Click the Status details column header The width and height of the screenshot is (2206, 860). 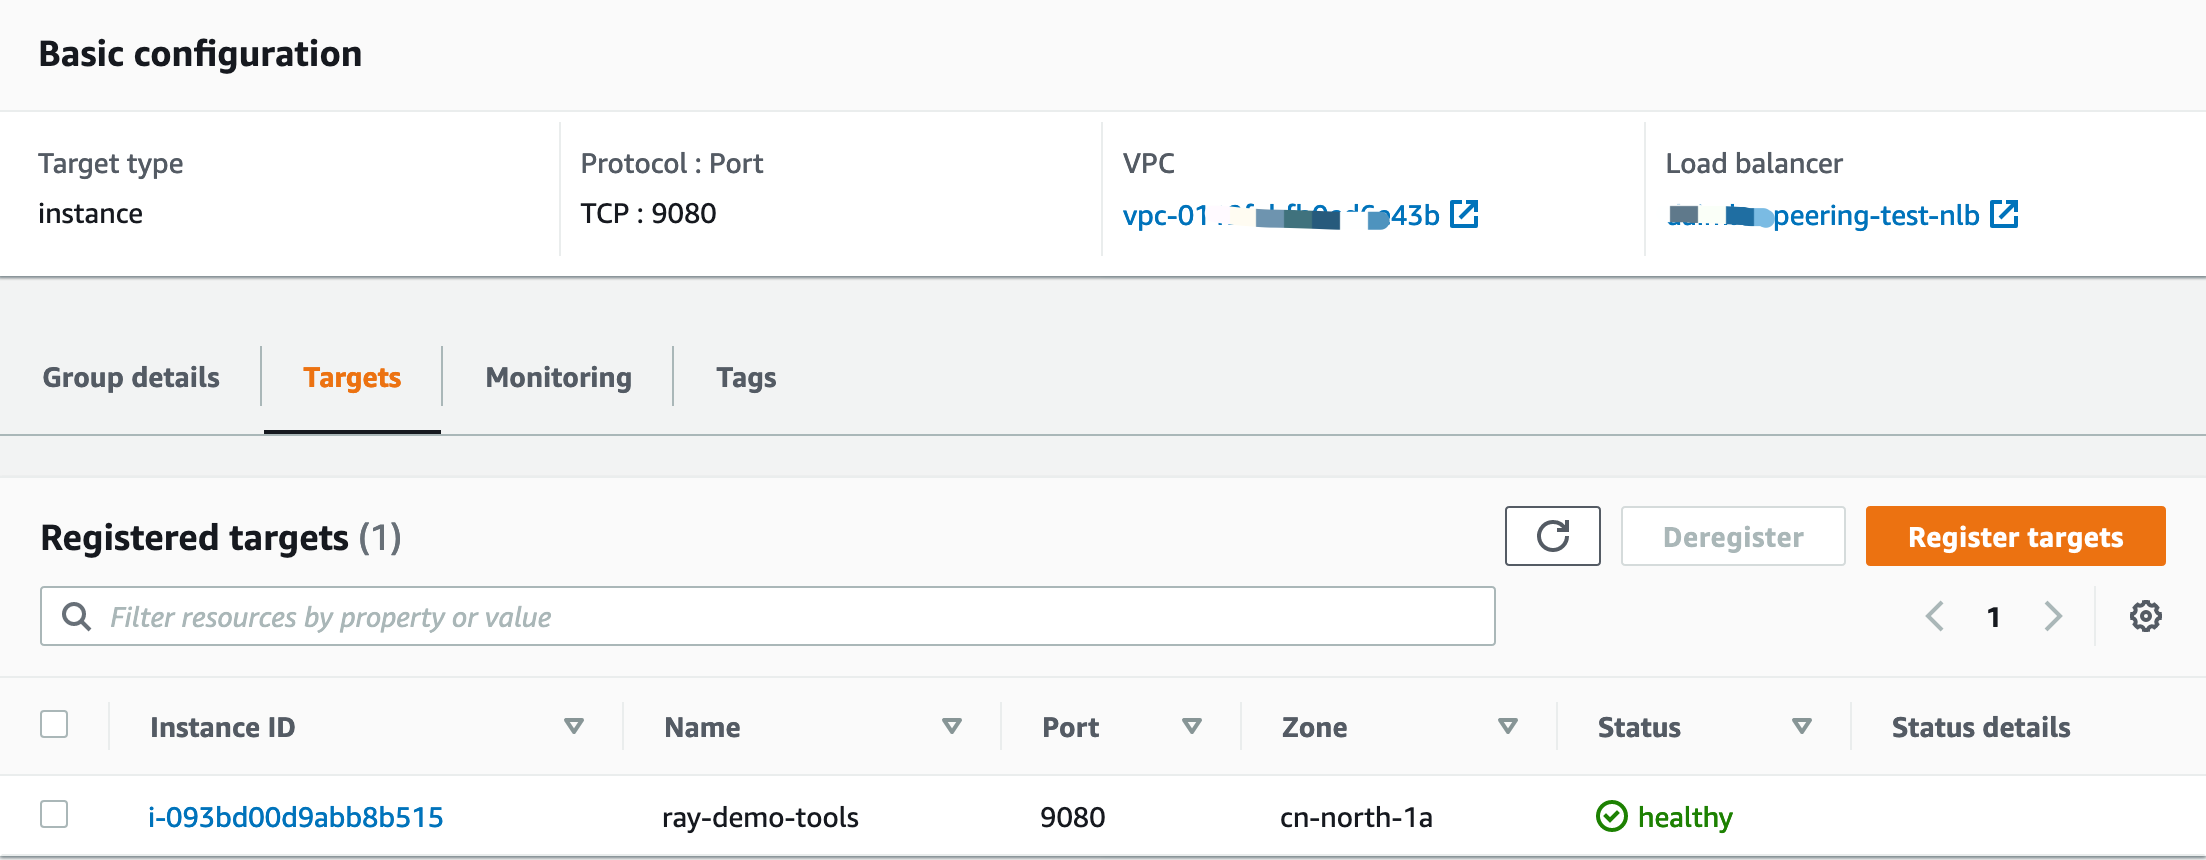point(1981,727)
